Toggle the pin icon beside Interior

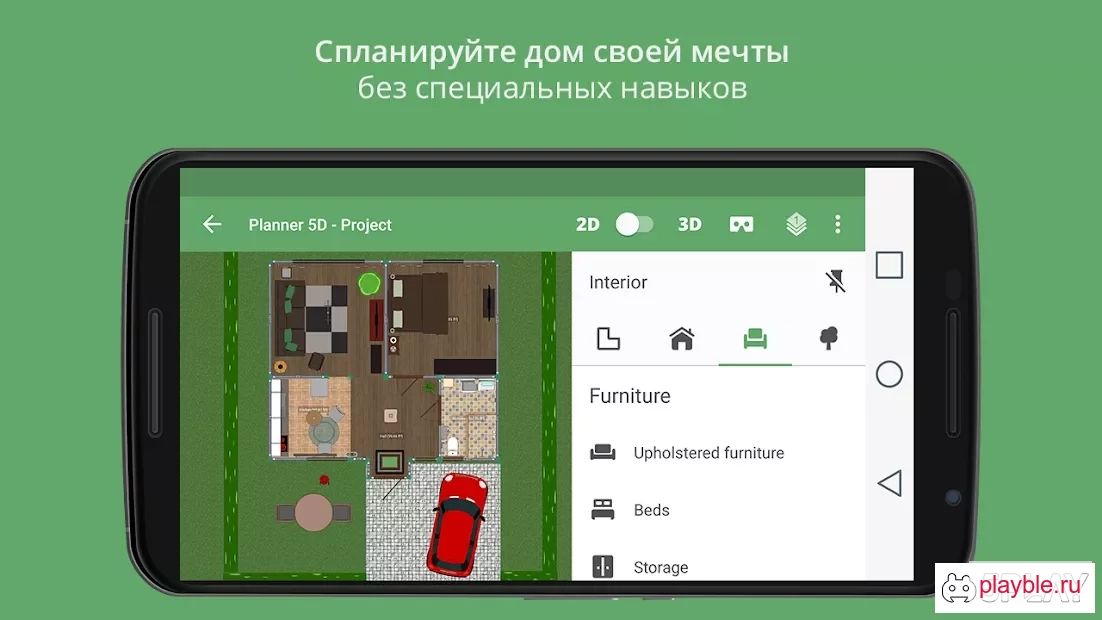[x=835, y=282]
